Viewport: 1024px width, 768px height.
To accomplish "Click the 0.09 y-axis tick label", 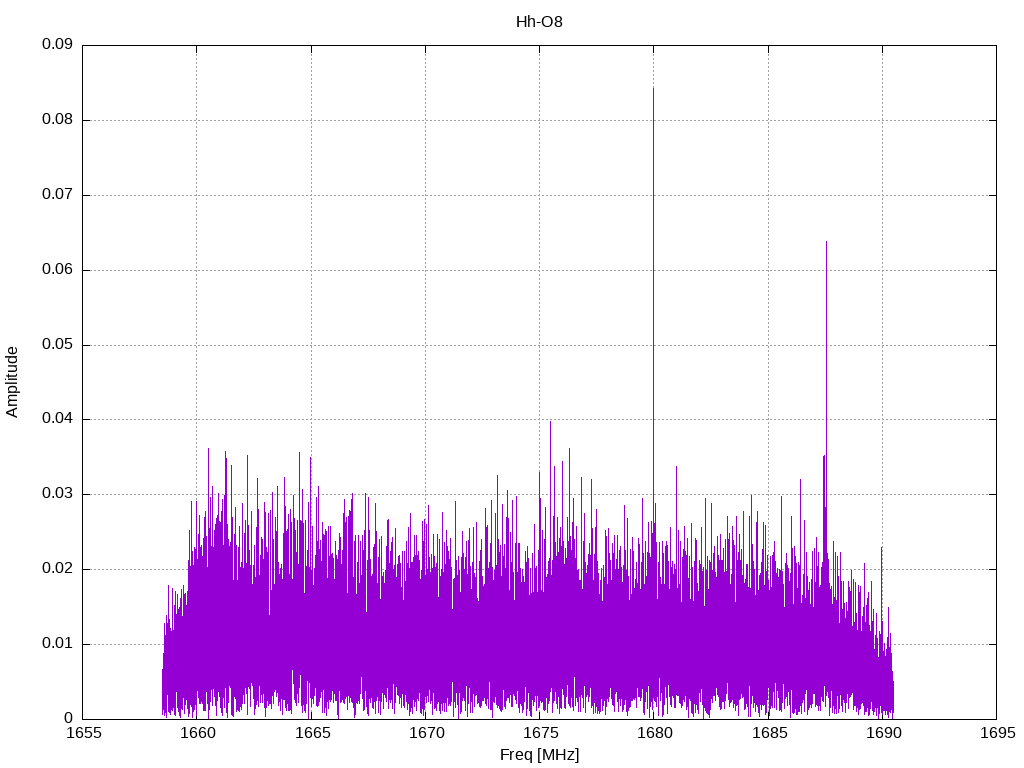I will [x=57, y=45].
